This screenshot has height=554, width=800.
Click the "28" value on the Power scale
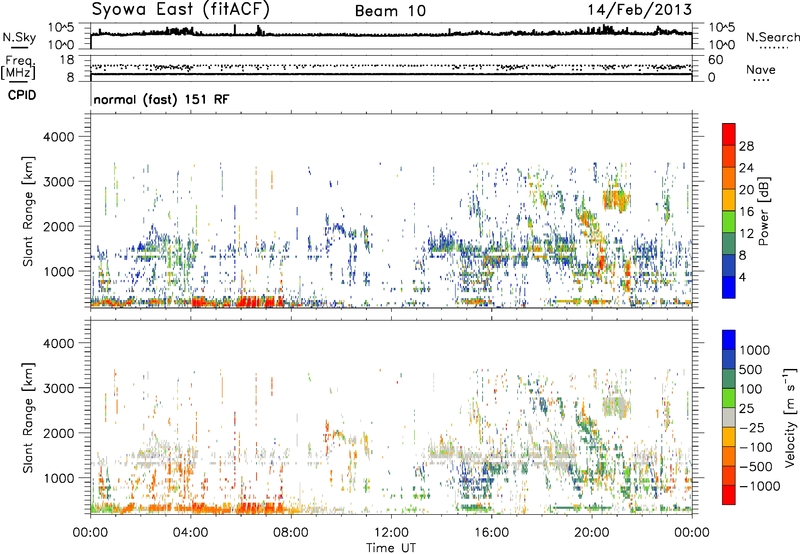coord(746,146)
